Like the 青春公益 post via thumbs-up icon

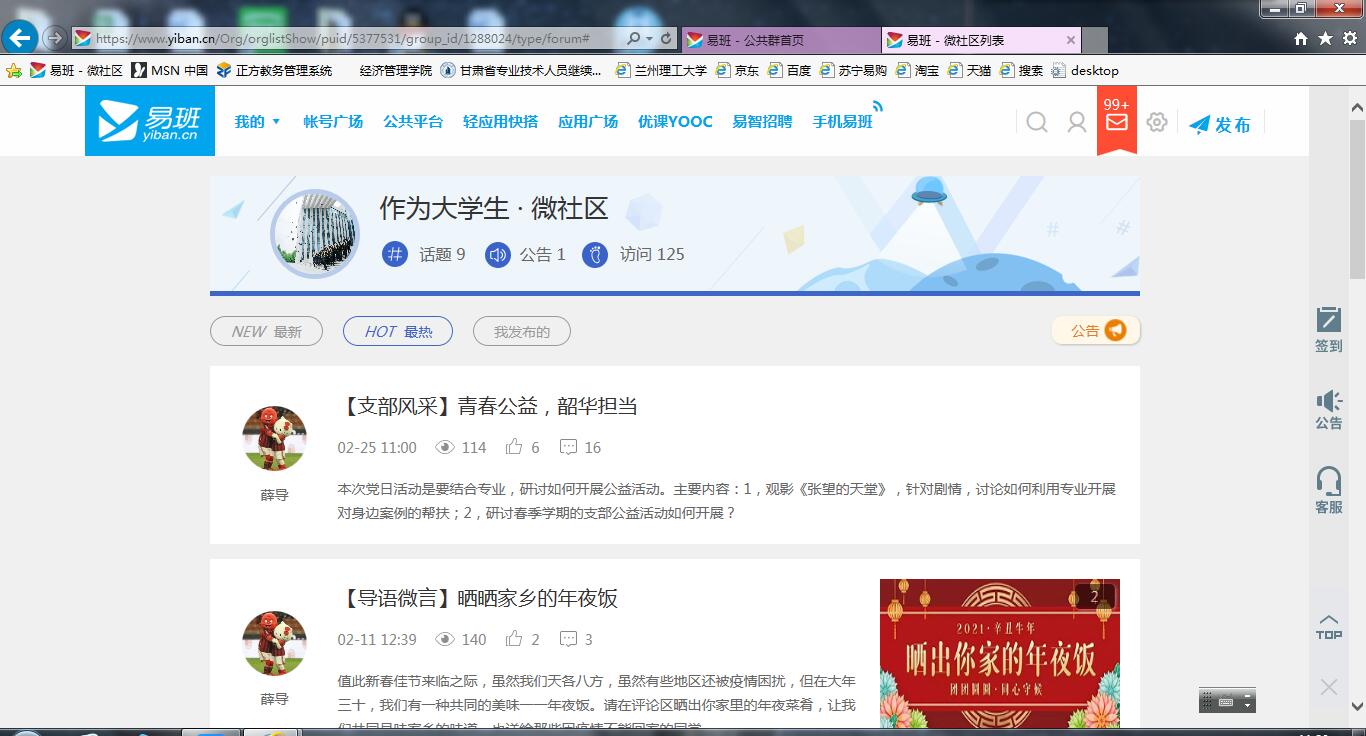point(515,447)
